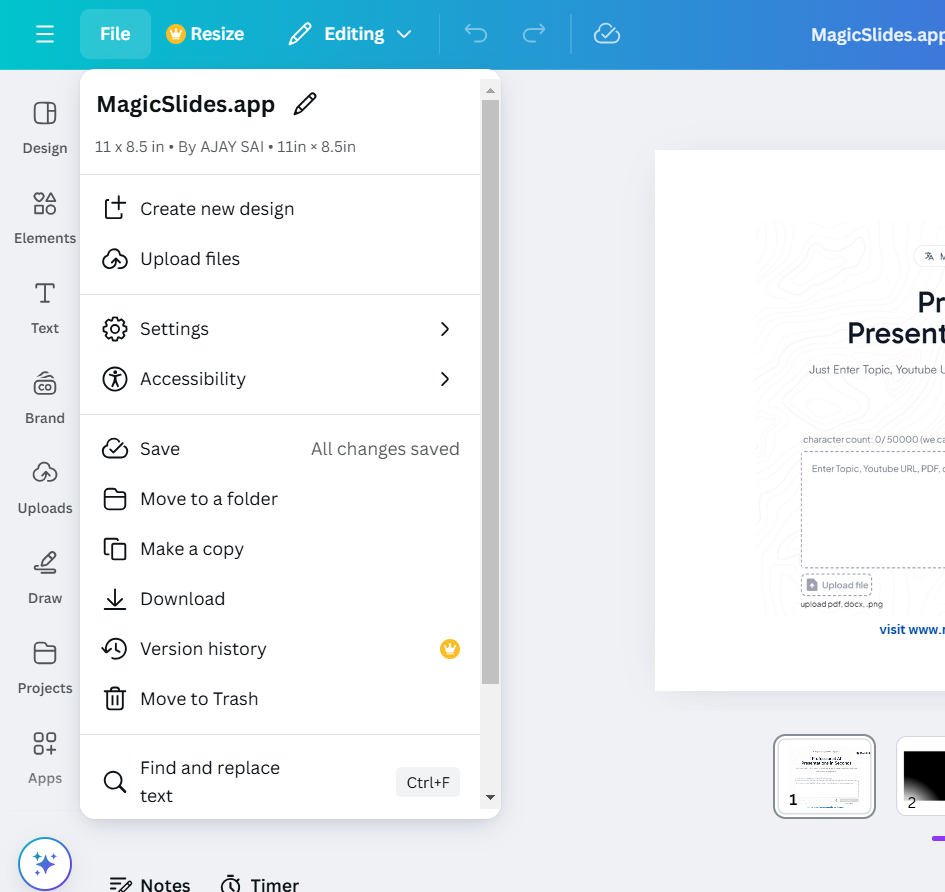This screenshot has width=945, height=892.
Task: Open the Apps sidebar panel
Action: [45, 758]
